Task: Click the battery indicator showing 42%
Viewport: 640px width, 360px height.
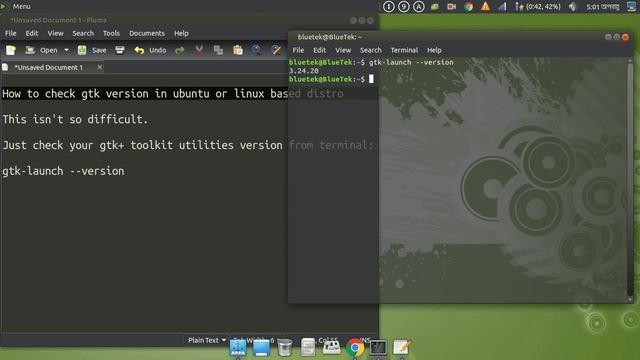Action: (538, 7)
